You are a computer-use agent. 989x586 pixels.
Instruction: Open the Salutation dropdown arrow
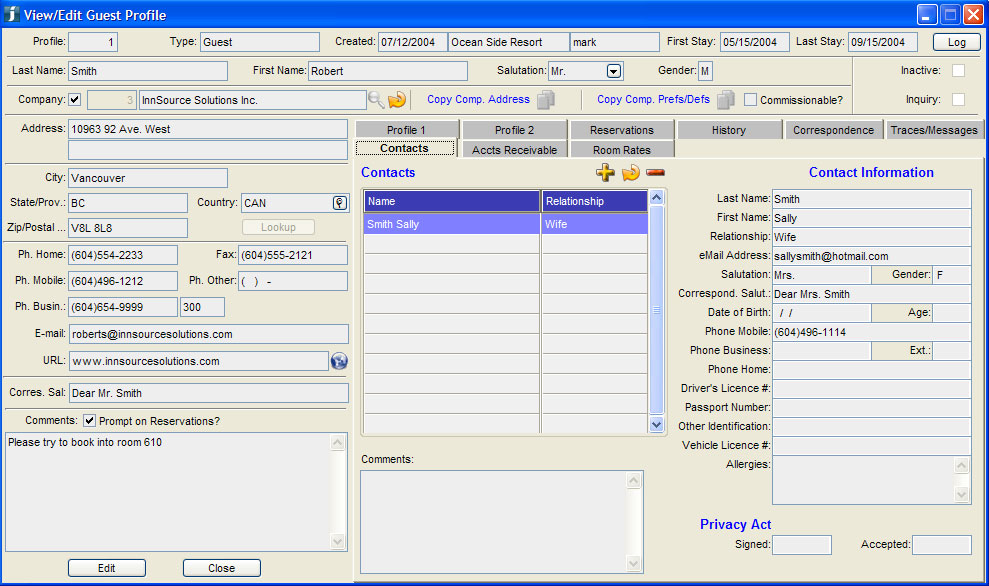614,71
